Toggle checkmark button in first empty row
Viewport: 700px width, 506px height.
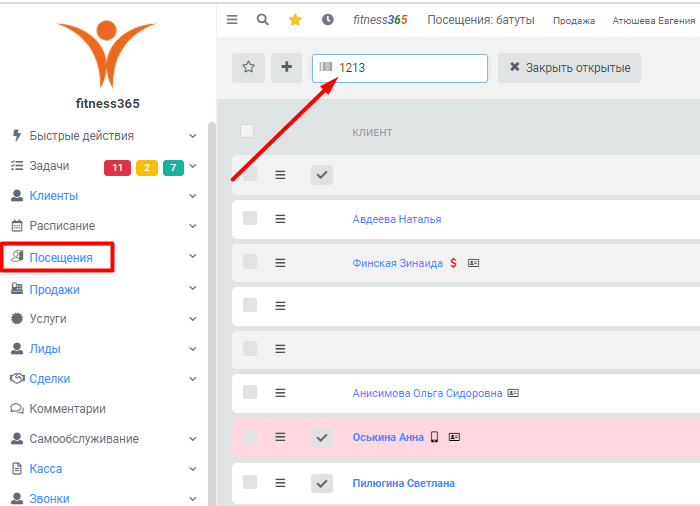(322, 175)
